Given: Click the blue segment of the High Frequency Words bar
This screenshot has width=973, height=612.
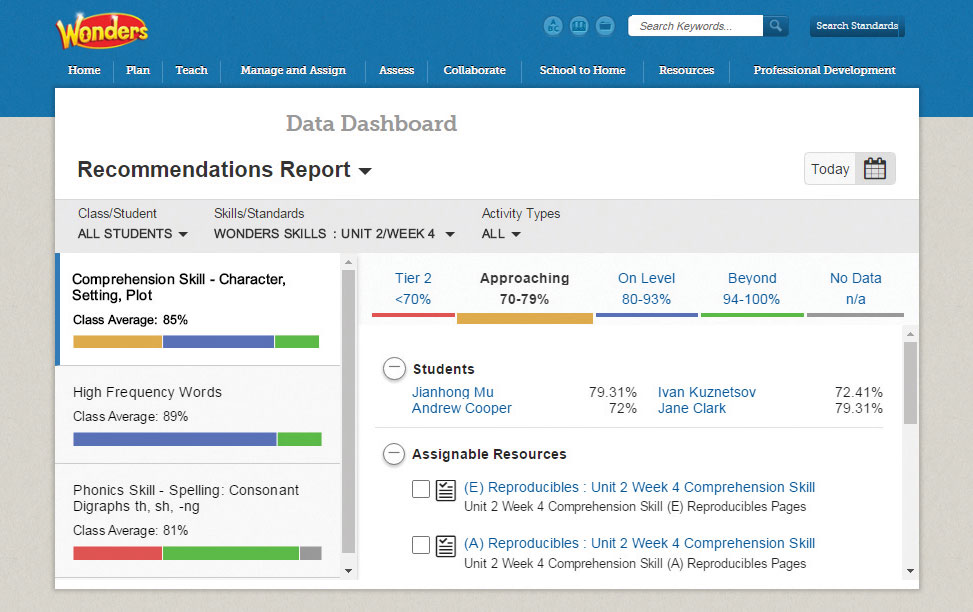Looking at the screenshot, I should point(175,439).
